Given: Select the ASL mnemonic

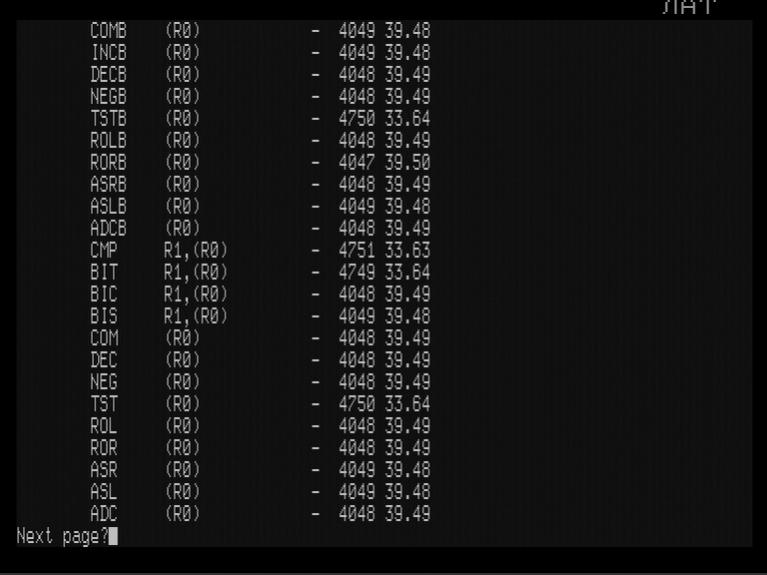Looking at the screenshot, I should [x=104, y=492].
